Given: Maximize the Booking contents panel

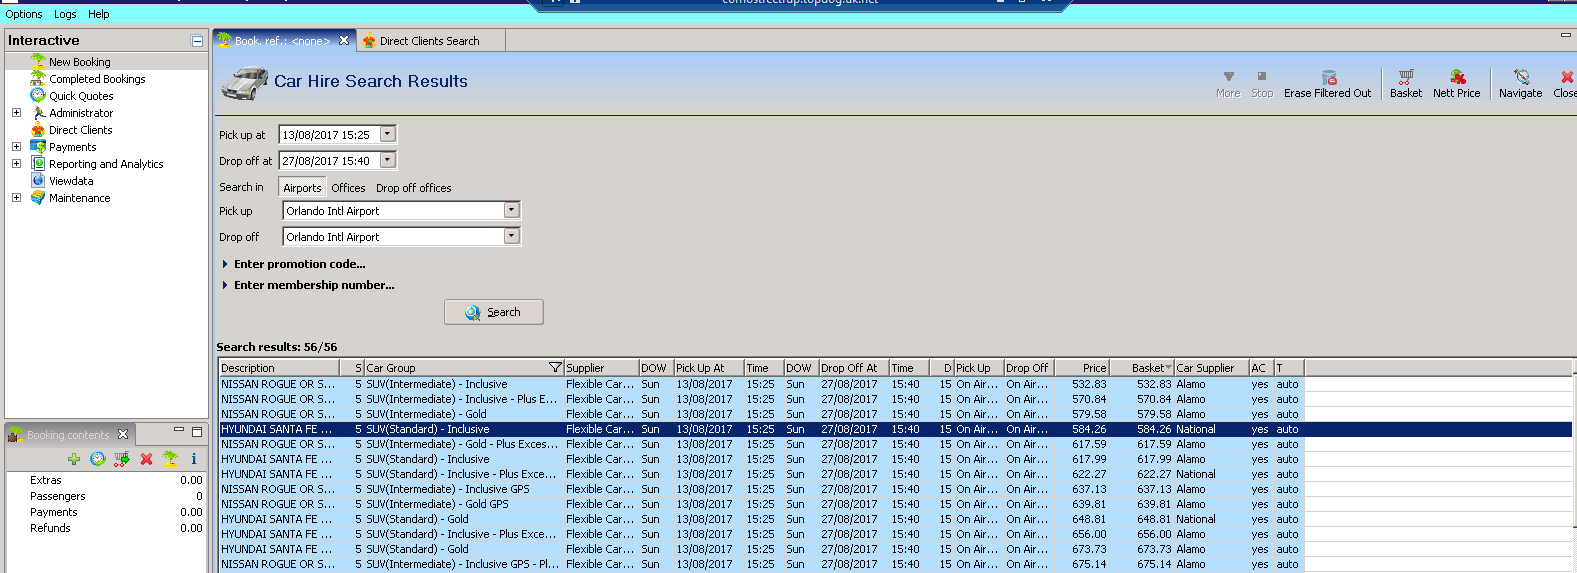Looking at the screenshot, I should click(x=197, y=432).
